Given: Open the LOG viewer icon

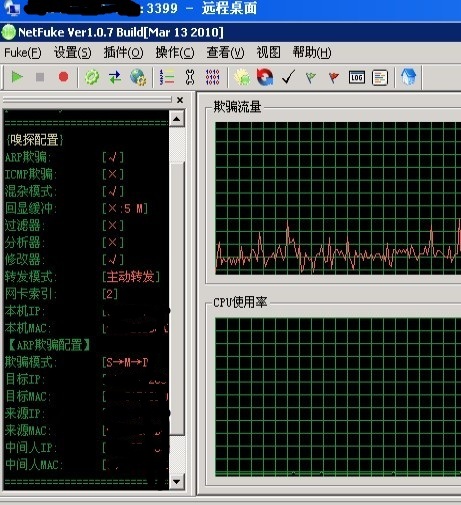Looking at the screenshot, I should tap(357, 77).
